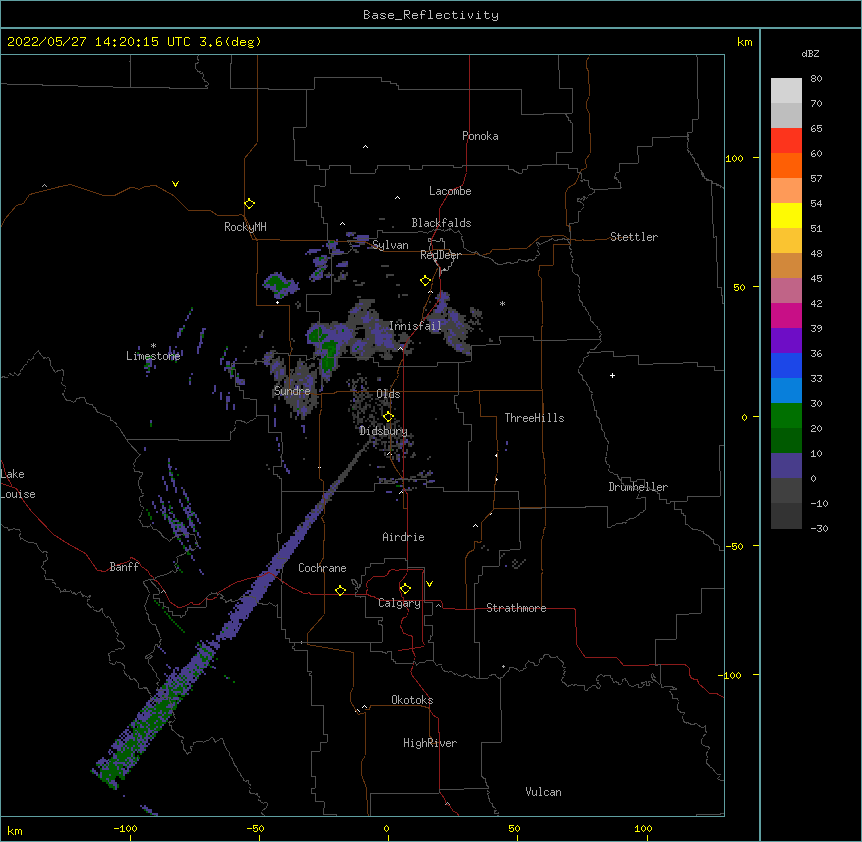The width and height of the screenshot is (862, 842).
Task: Click yellow diamond marker south of RedDeer
Action: tap(425, 281)
